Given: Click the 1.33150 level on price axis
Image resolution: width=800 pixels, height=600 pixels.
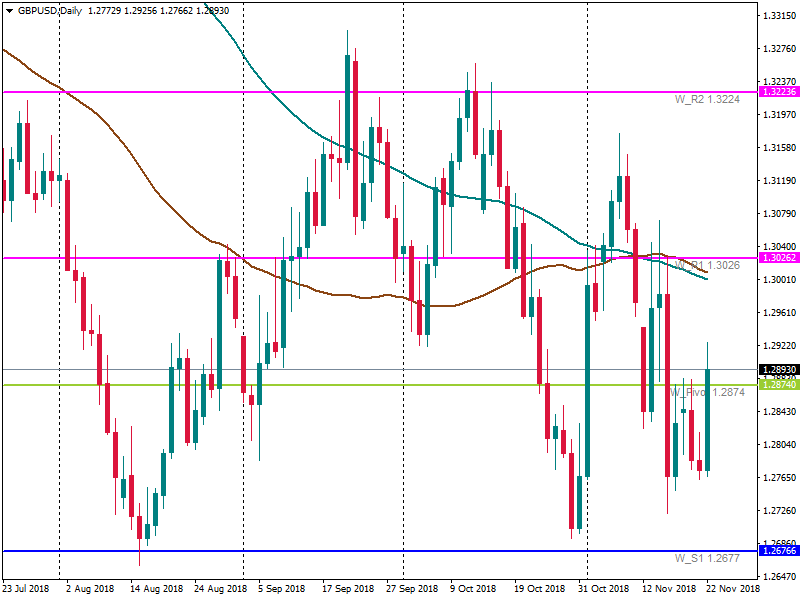Looking at the screenshot, I should point(779,16).
